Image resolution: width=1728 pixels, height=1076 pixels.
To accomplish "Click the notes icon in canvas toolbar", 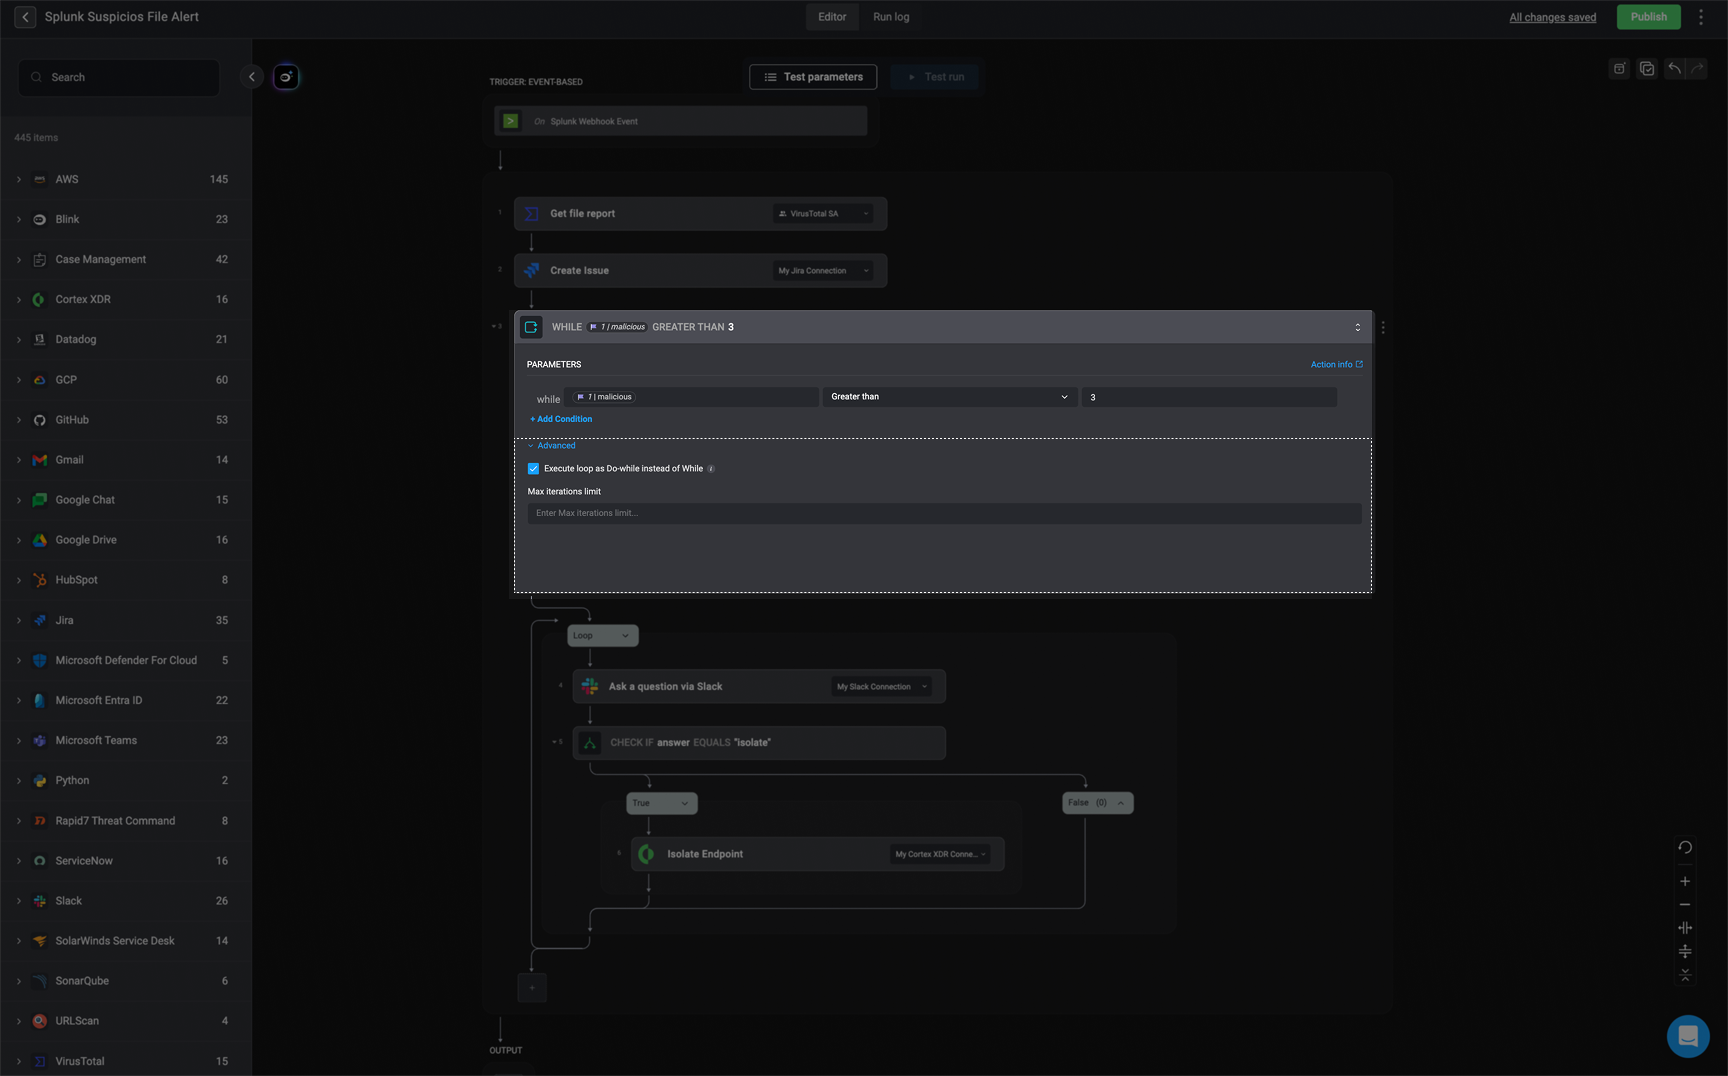I will click(x=1619, y=68).
